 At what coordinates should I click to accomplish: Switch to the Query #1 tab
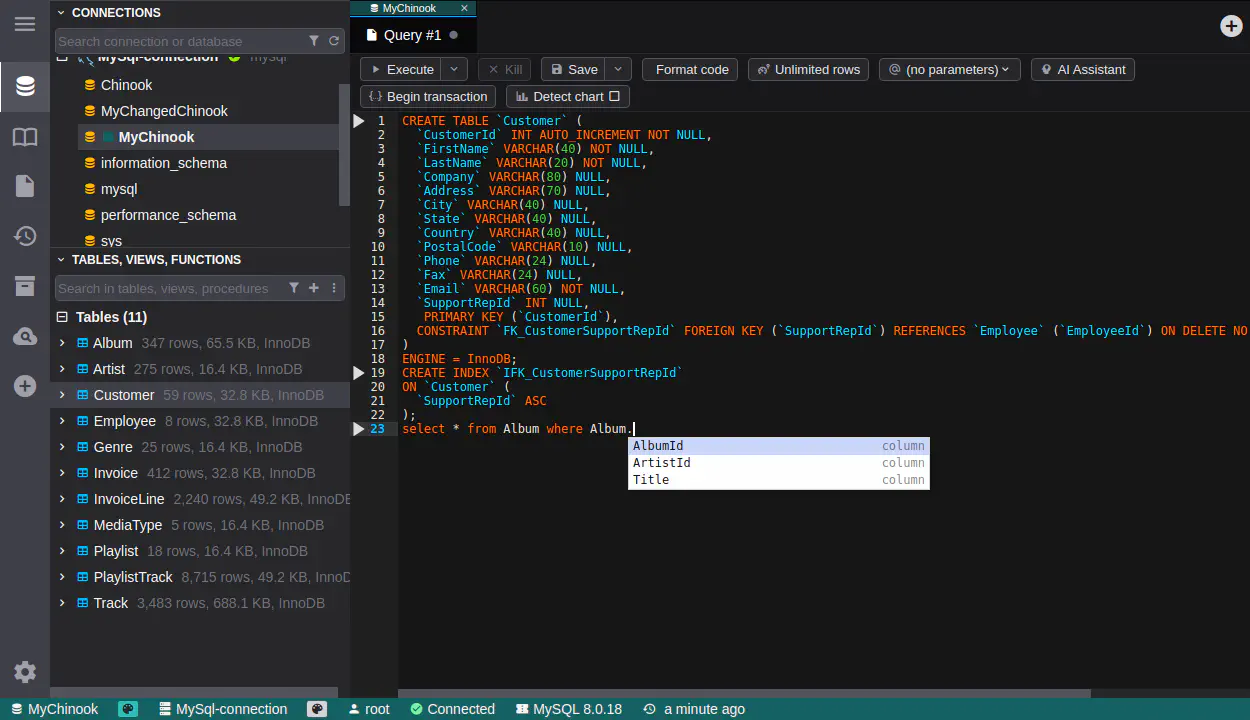pos(412,35)
